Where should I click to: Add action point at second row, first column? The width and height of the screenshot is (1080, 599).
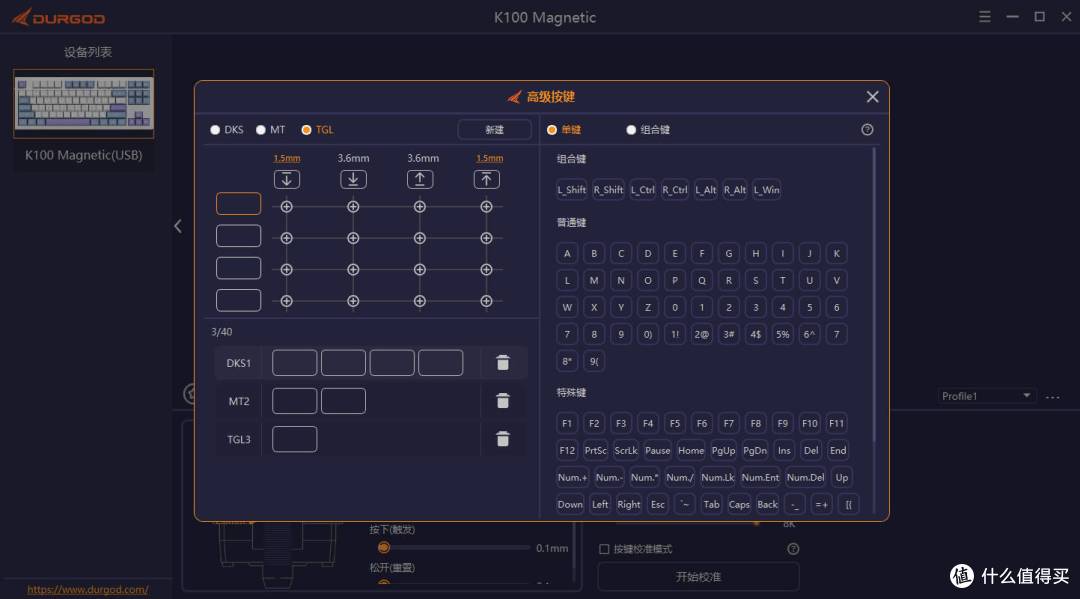click(x=287, y=238)
